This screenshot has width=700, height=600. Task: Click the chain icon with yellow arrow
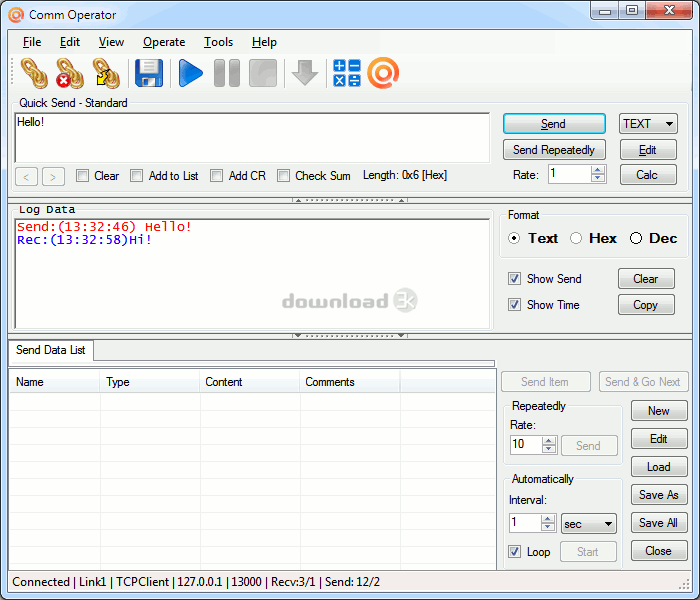[x=105, y=73]
